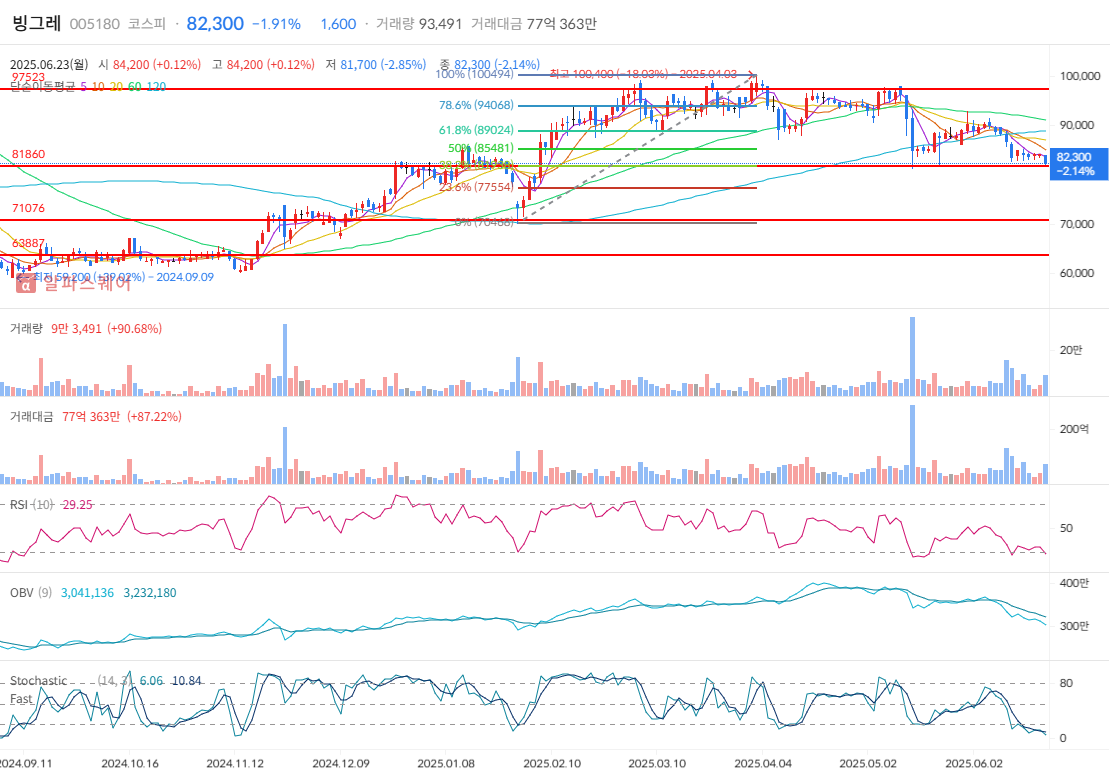Viewport: 1110px width, 778px height.
Task: Click the RSI value 29.25
Action: 77,505
